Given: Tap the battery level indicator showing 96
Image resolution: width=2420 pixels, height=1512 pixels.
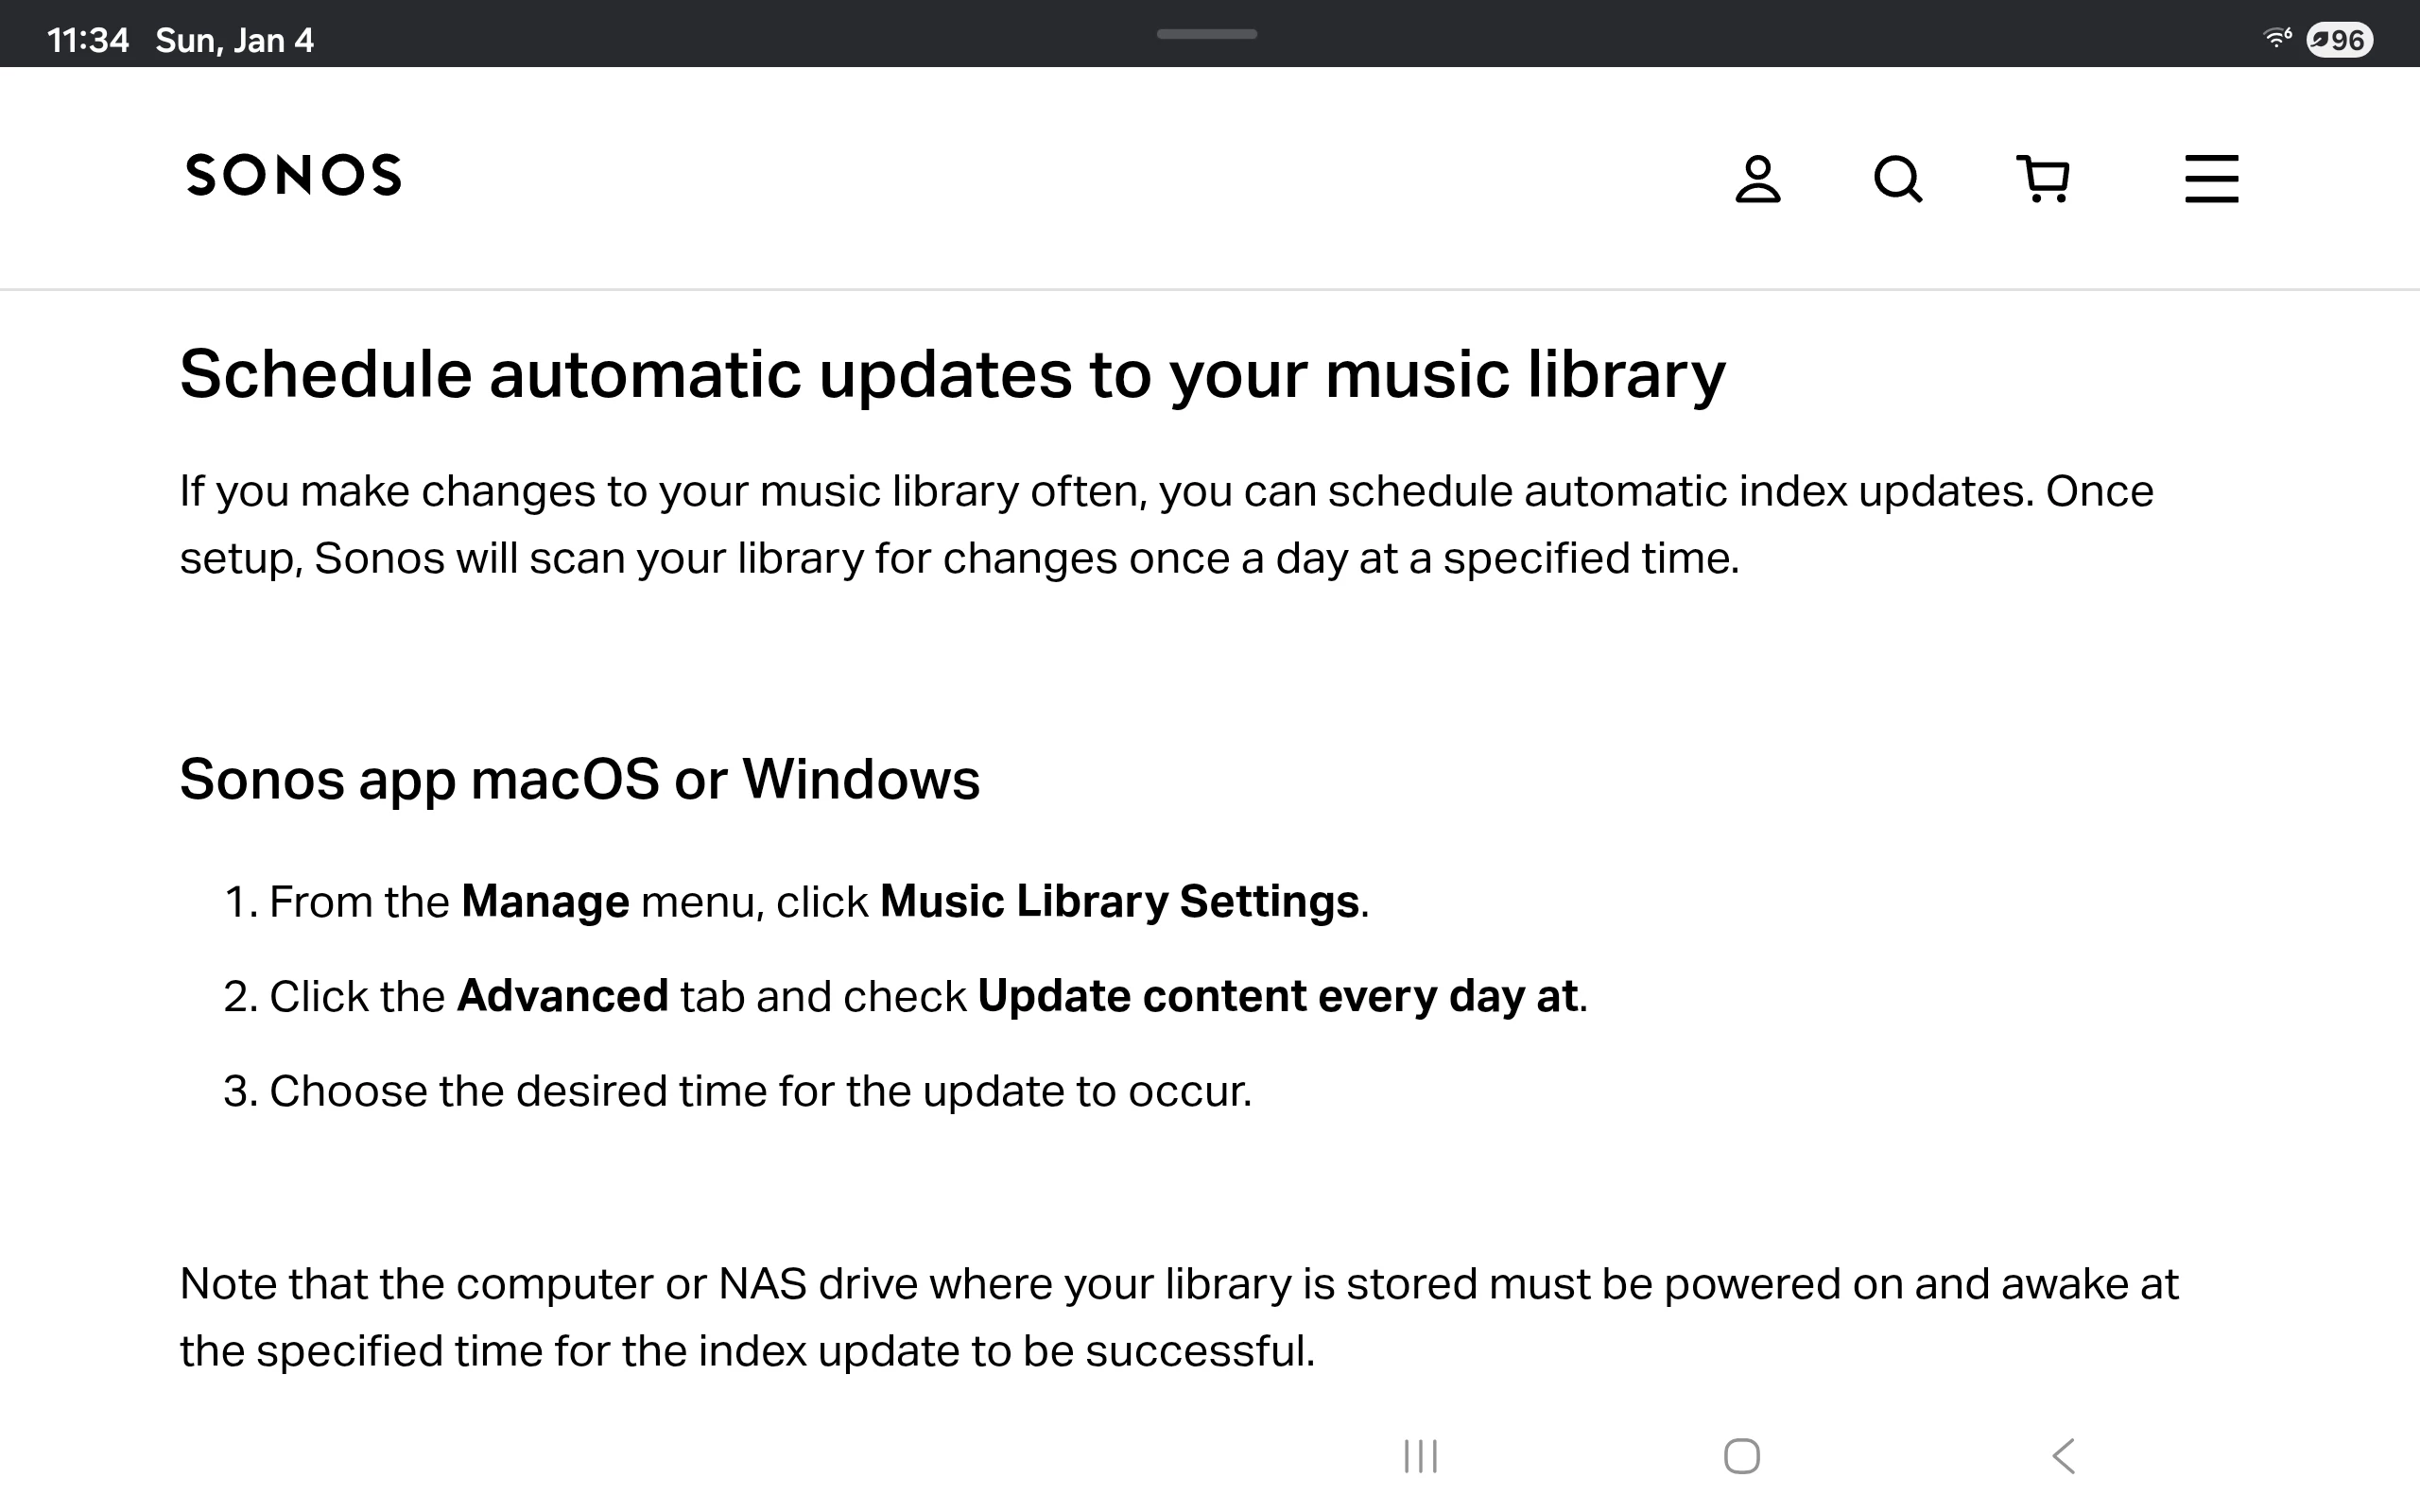Looking at the screenshot, I should pyautogui.click(x=2339, y=40).
